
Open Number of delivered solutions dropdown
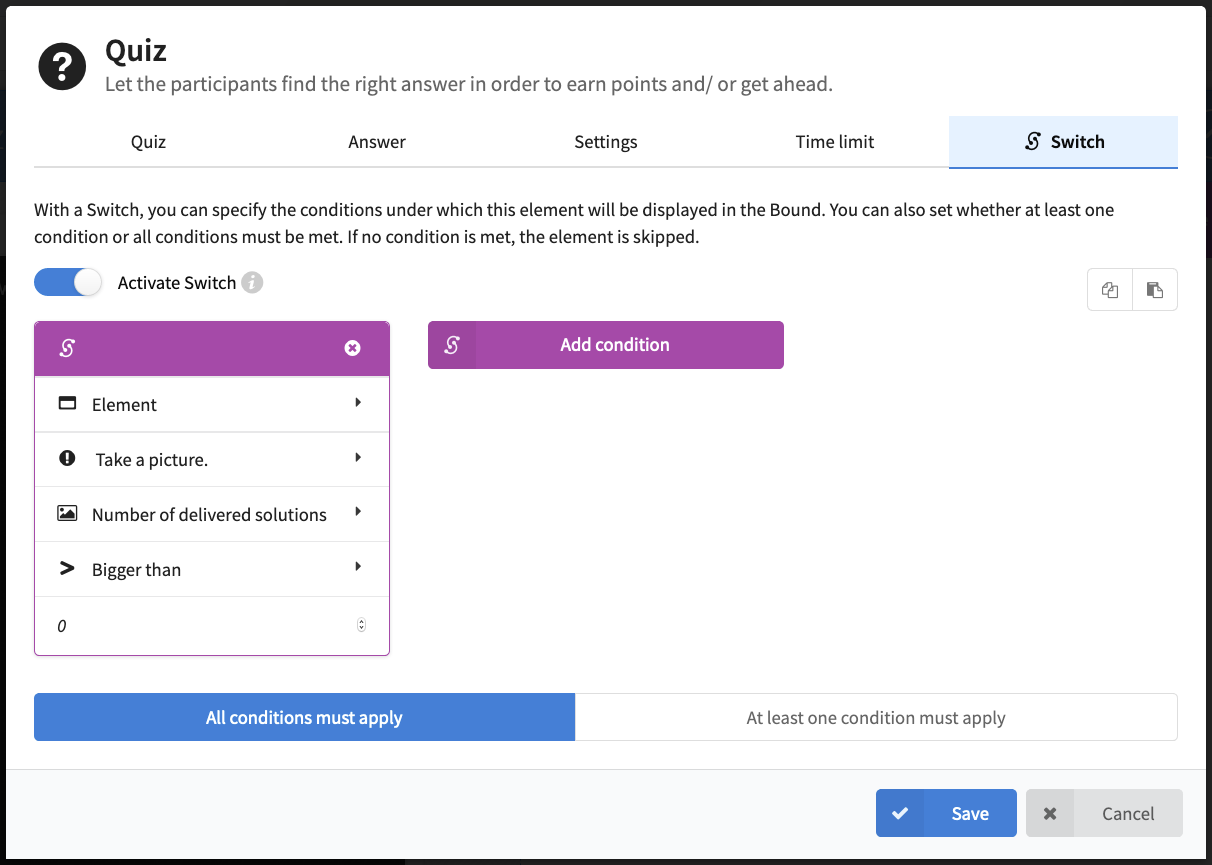coord(212,514)
